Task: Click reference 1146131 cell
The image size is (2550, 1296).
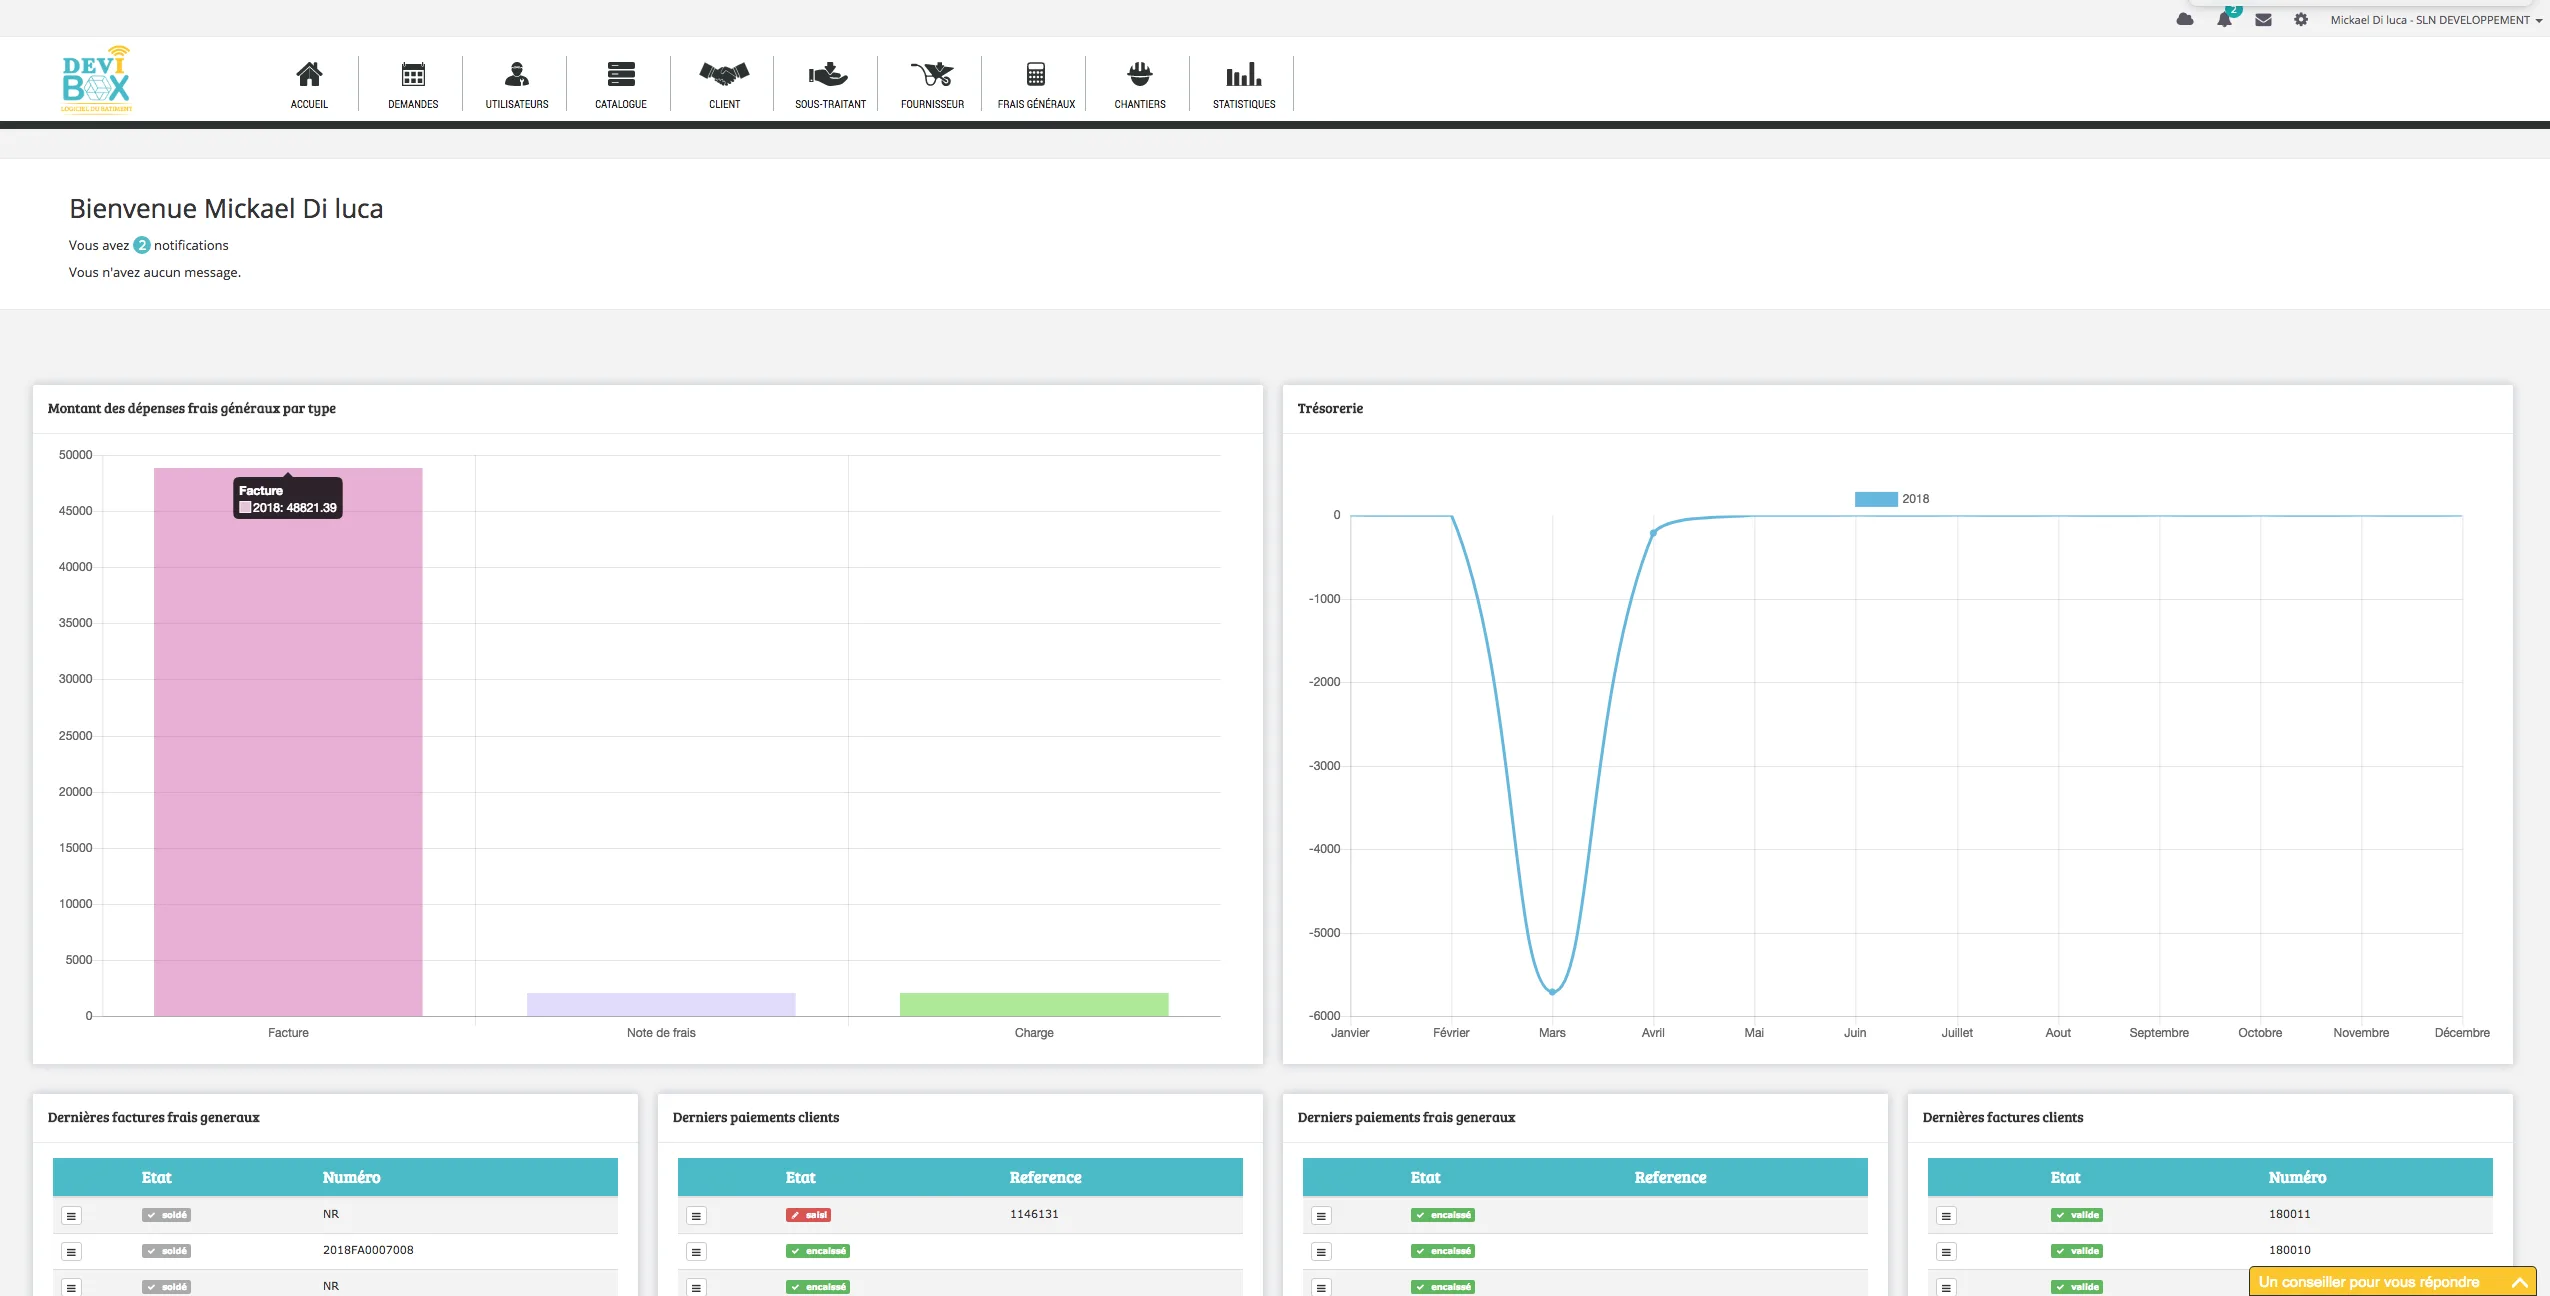Action: 1034,1214
